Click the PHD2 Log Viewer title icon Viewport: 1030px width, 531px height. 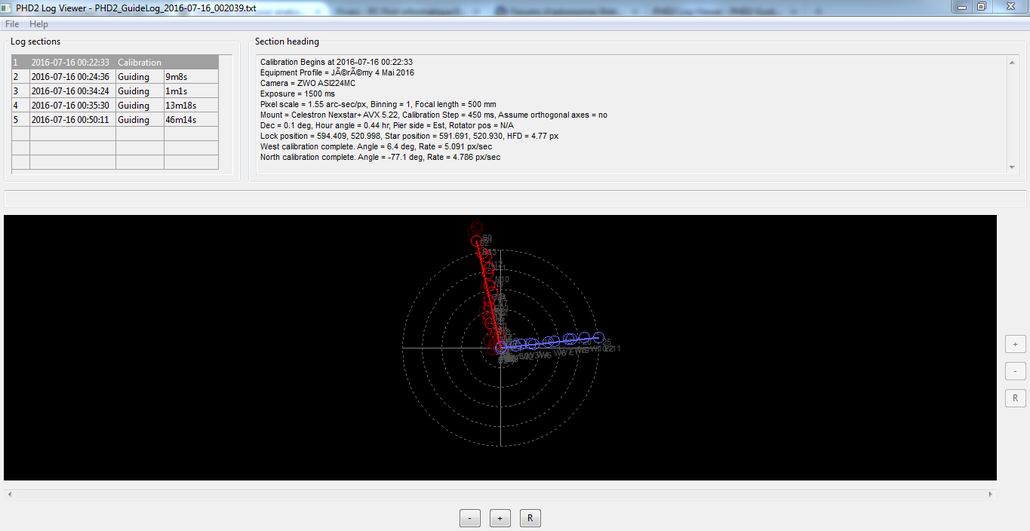(8, 8)
